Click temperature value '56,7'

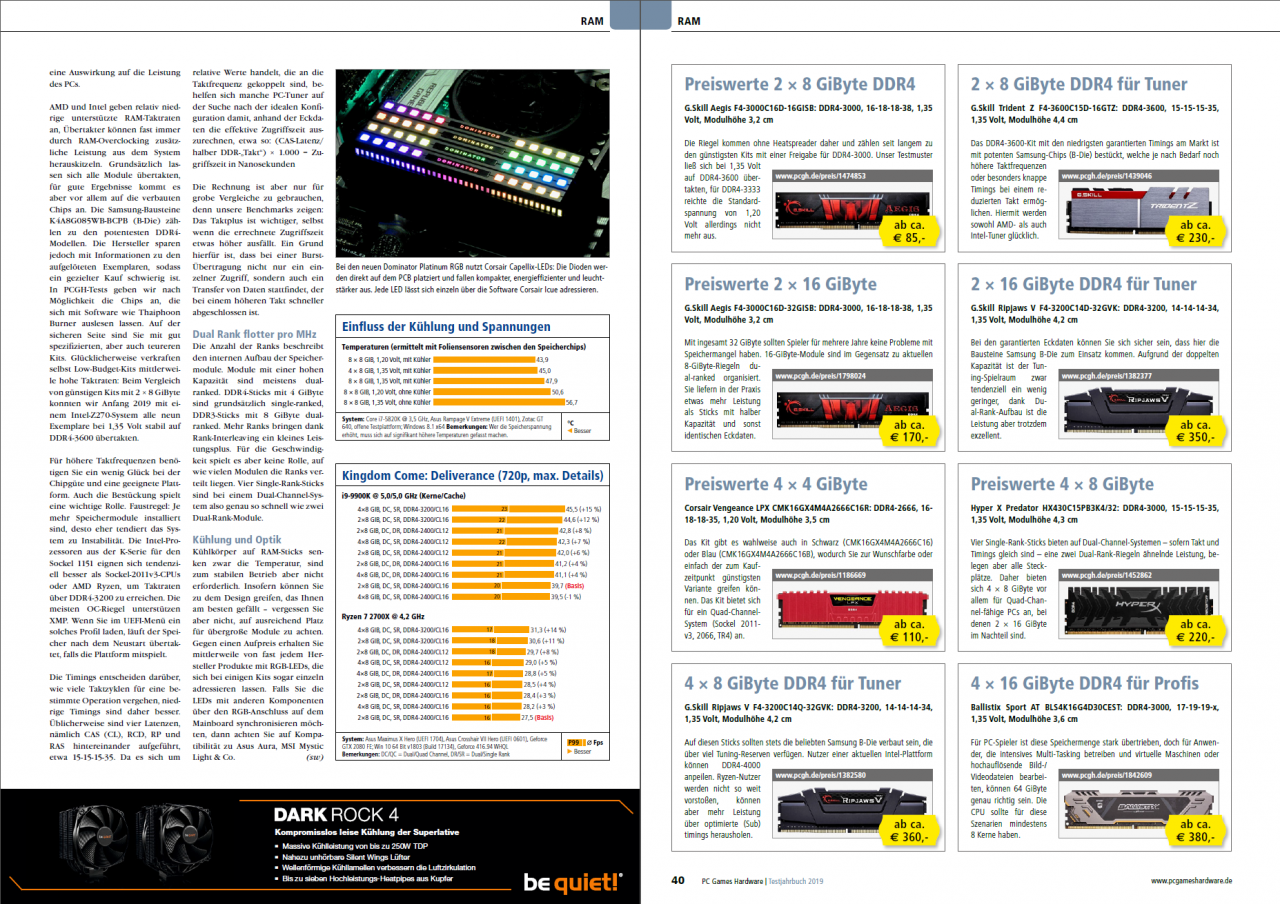tap(572, 402)
